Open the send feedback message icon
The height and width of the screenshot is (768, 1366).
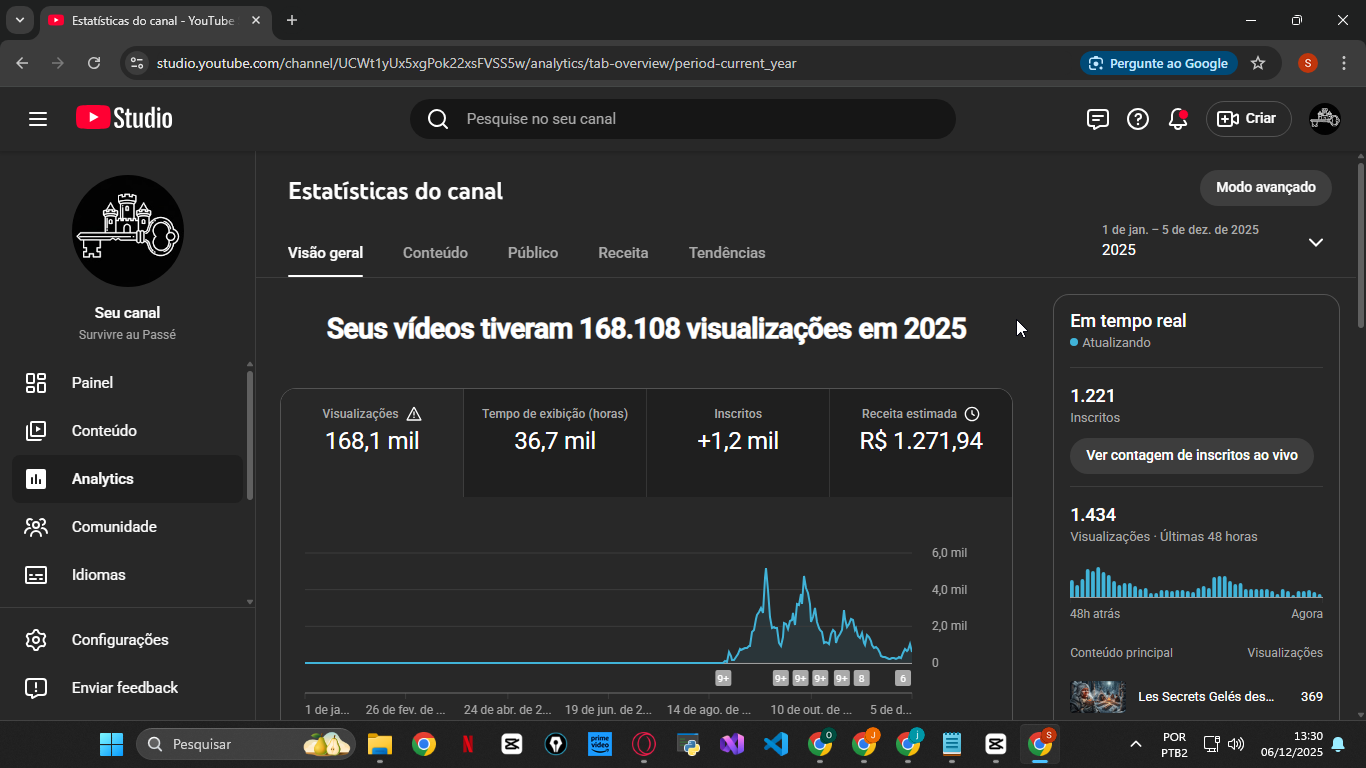[x=1097, y=119]
